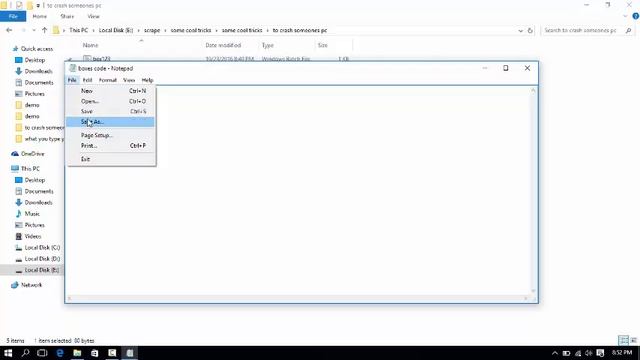The image size is (640, 360).
Task: Open the Notepad Help menu
Action: 147,80
